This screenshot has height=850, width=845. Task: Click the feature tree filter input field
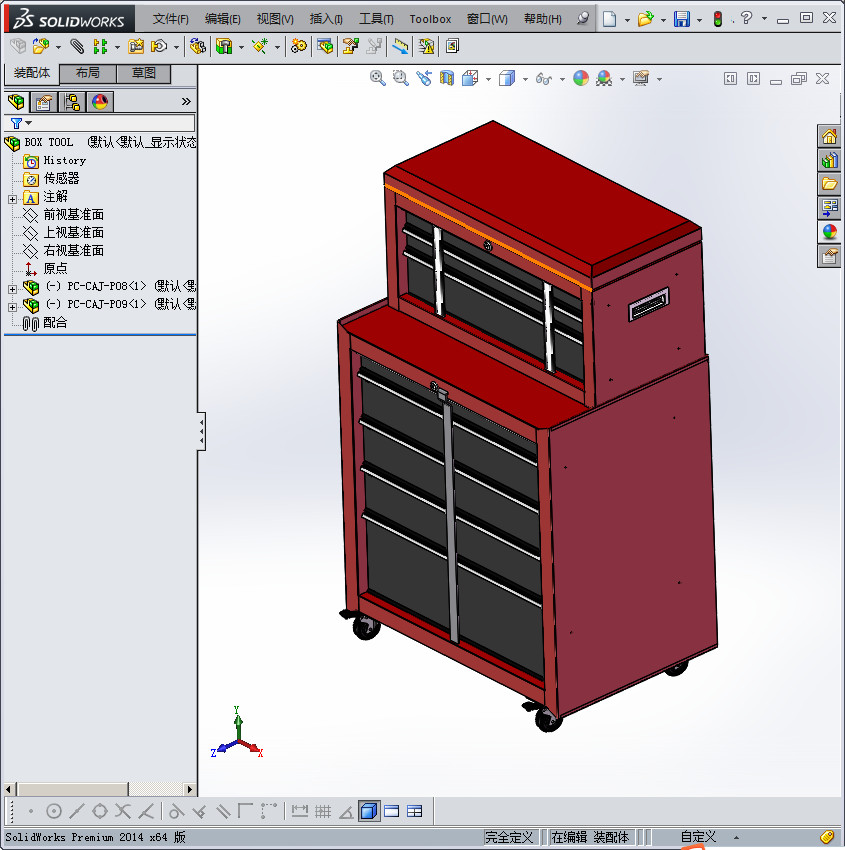pyautogui.click(x=99, y=123)
